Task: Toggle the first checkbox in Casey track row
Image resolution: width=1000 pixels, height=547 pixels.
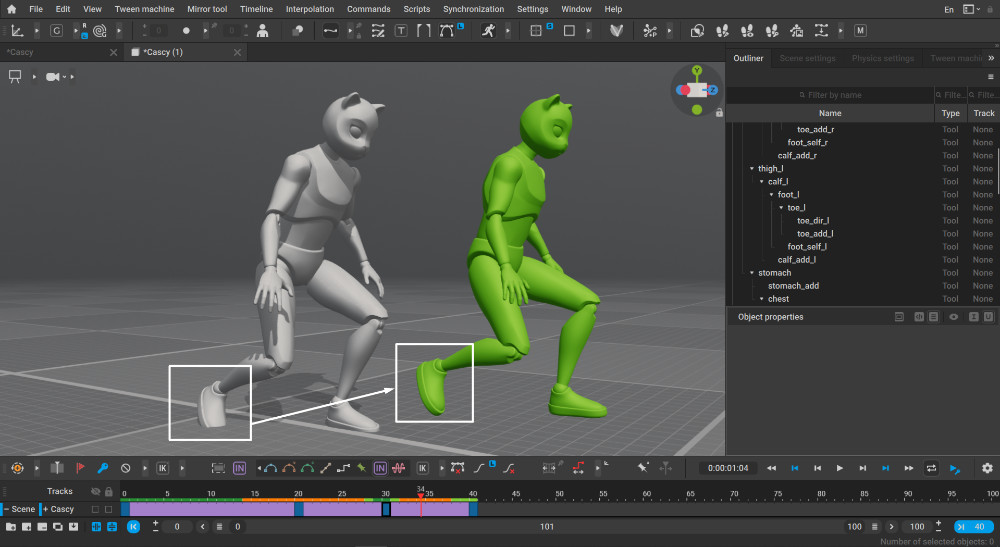Action: pos(96,509)
